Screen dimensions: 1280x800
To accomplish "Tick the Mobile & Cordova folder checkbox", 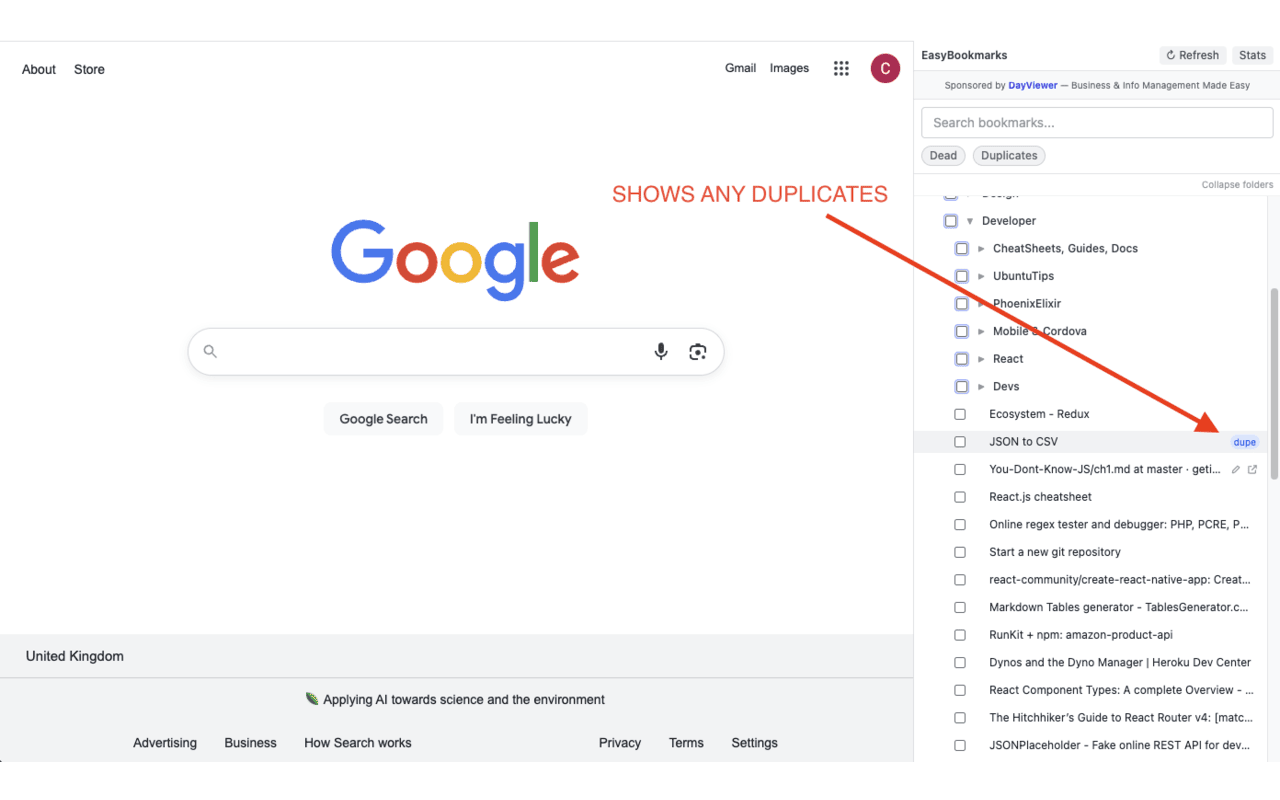I will (x=962, y=331).
